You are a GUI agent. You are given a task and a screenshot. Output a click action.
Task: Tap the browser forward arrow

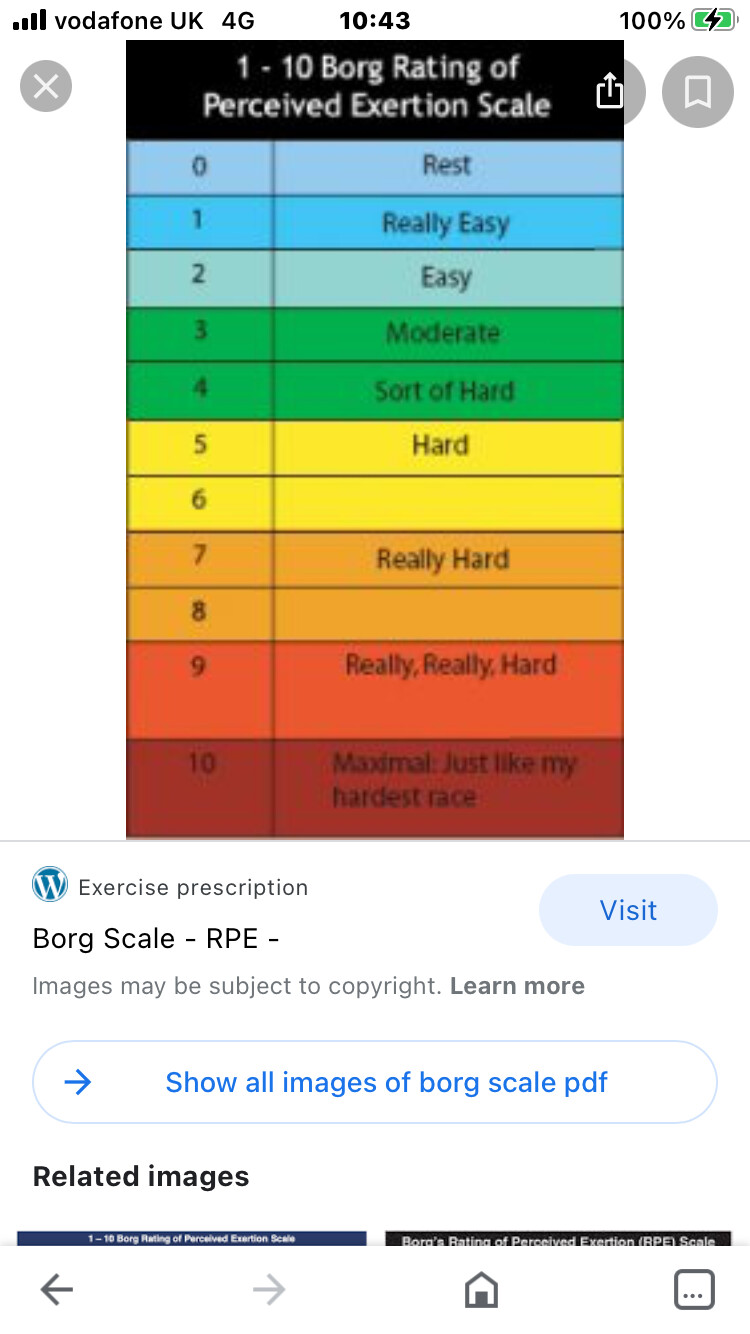269,1290
